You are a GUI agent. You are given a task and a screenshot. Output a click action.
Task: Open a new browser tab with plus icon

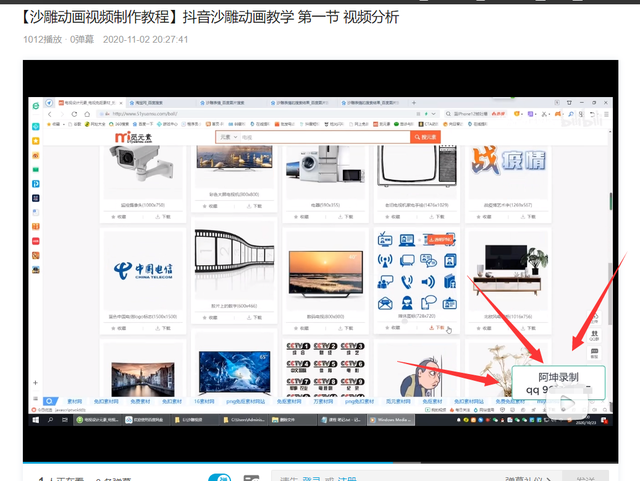click(x=413, y=103)
